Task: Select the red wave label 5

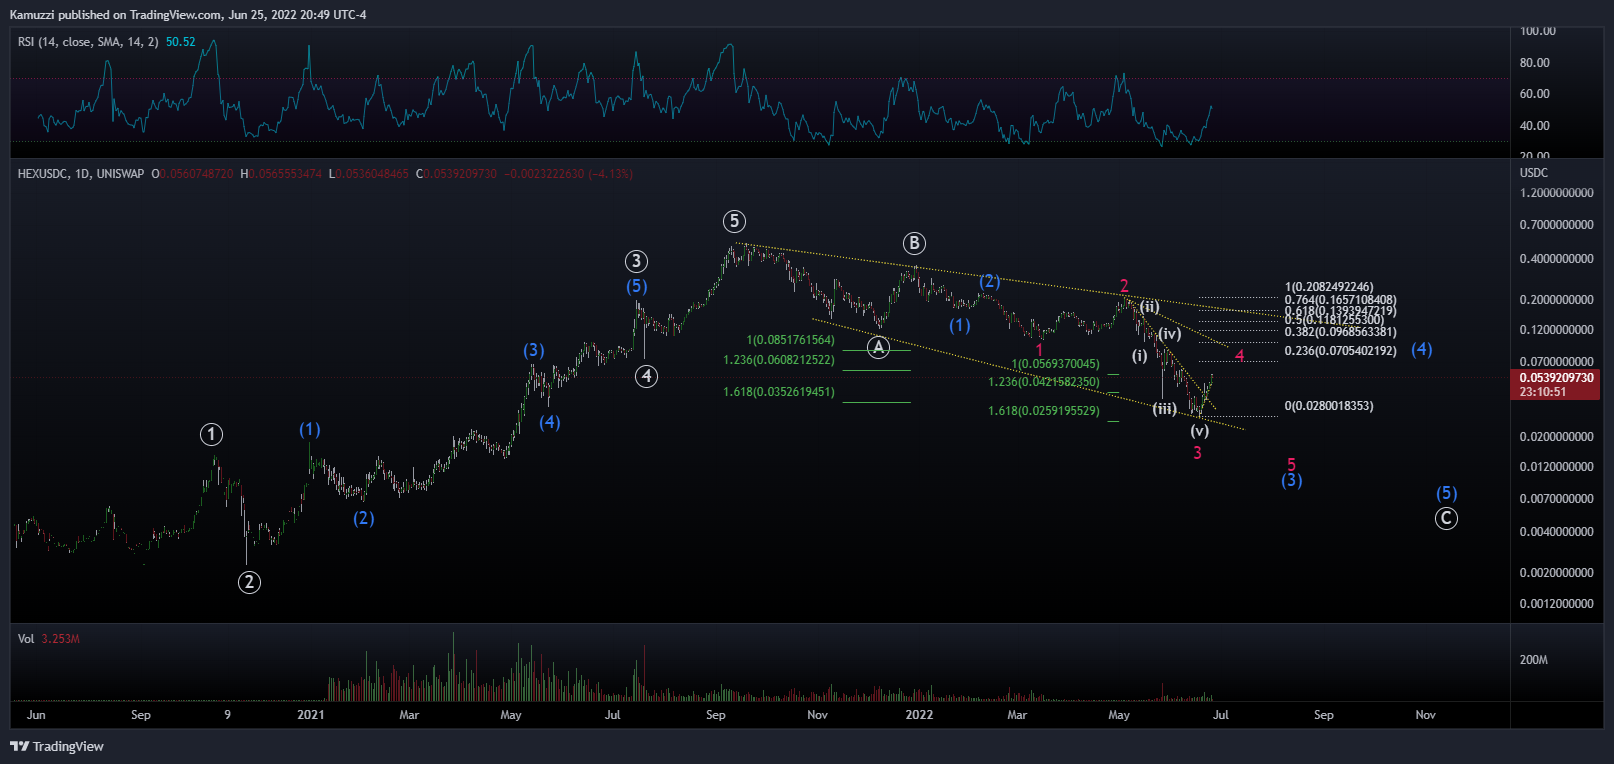Action: (x=1291, y=465)
